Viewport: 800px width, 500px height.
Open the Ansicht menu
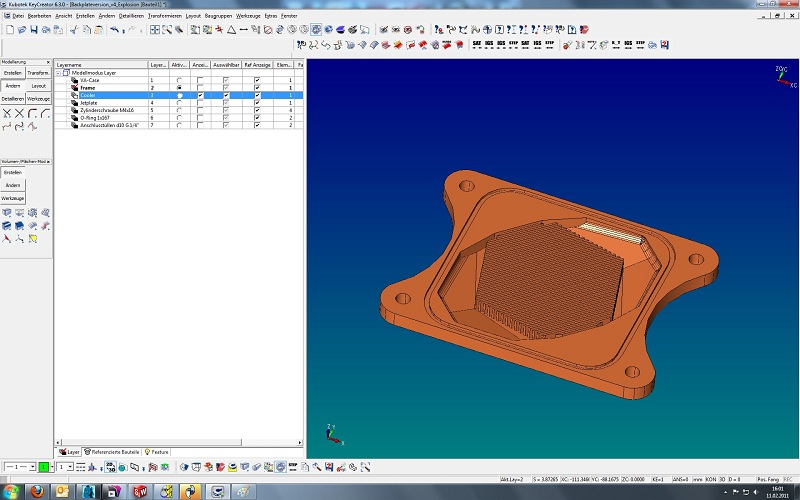63,16
